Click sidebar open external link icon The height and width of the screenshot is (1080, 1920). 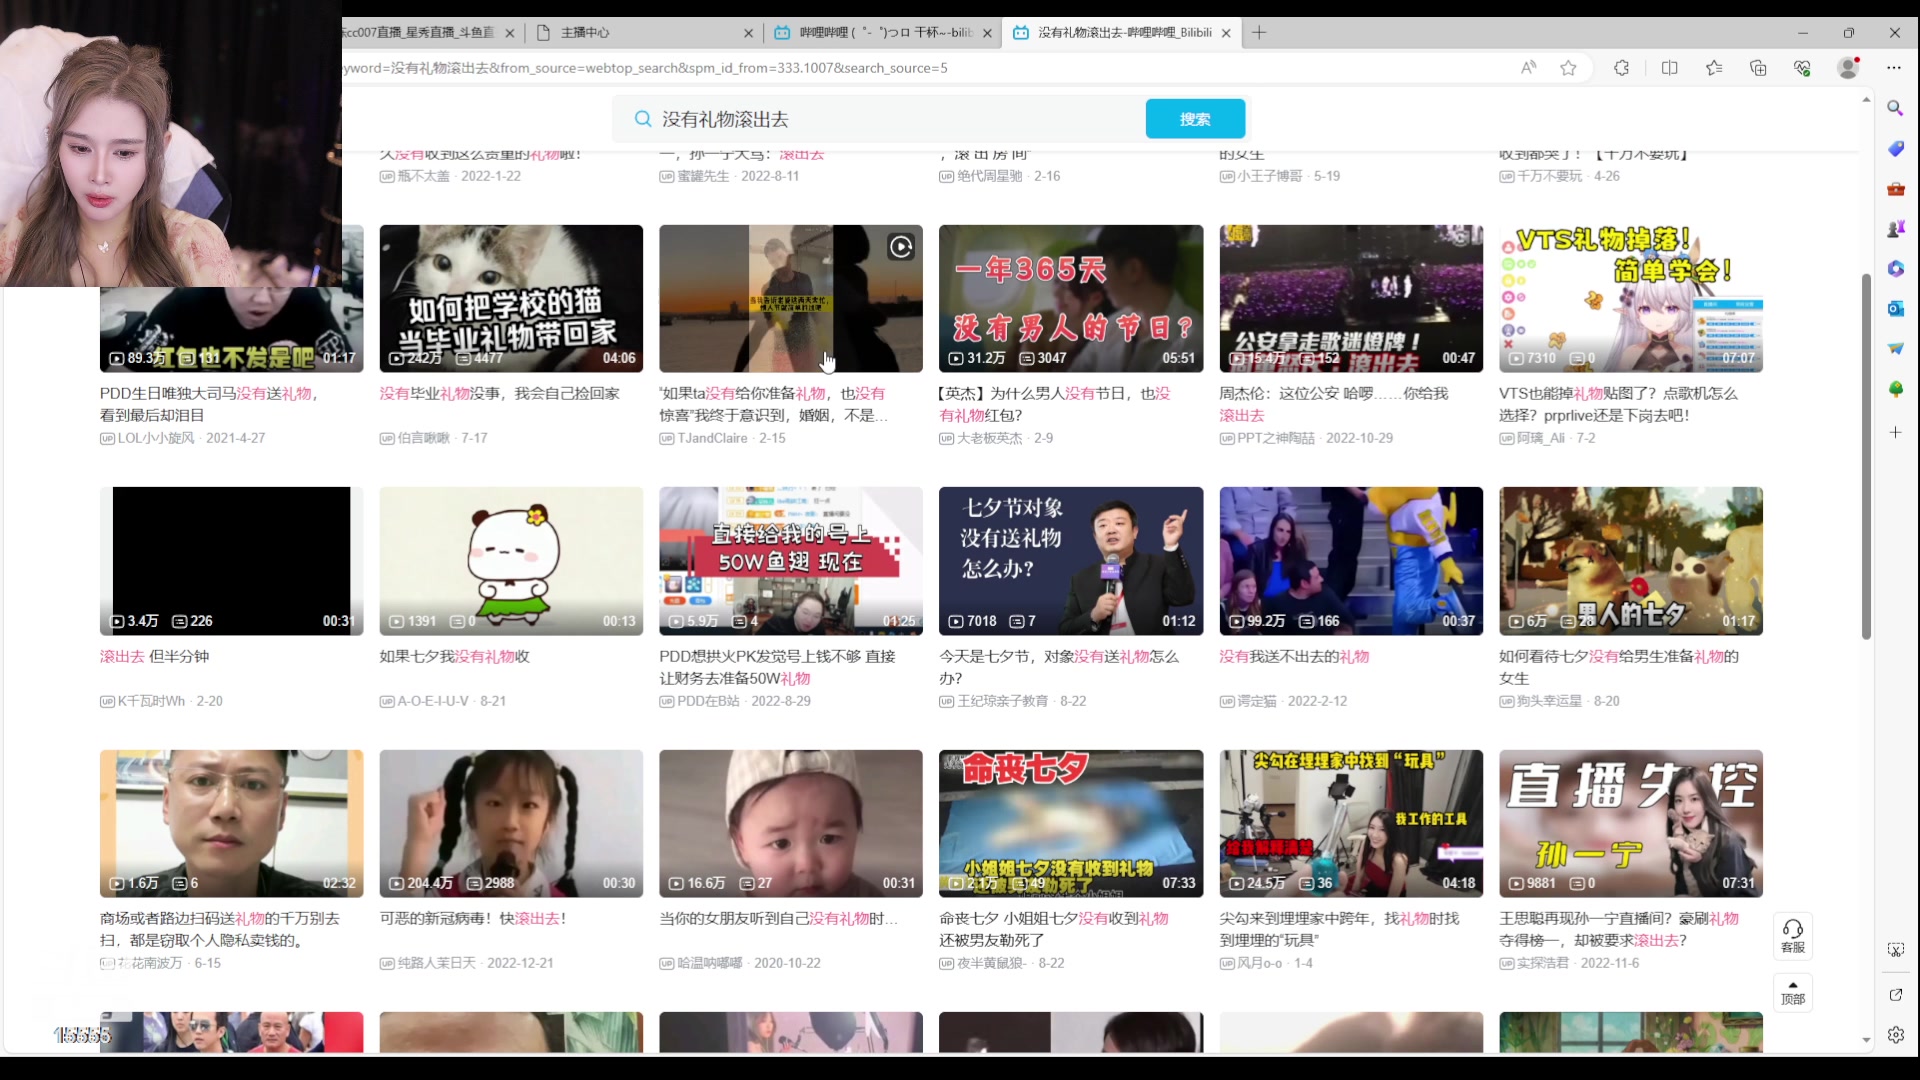pyautogui.click(x=1895, y=995)
